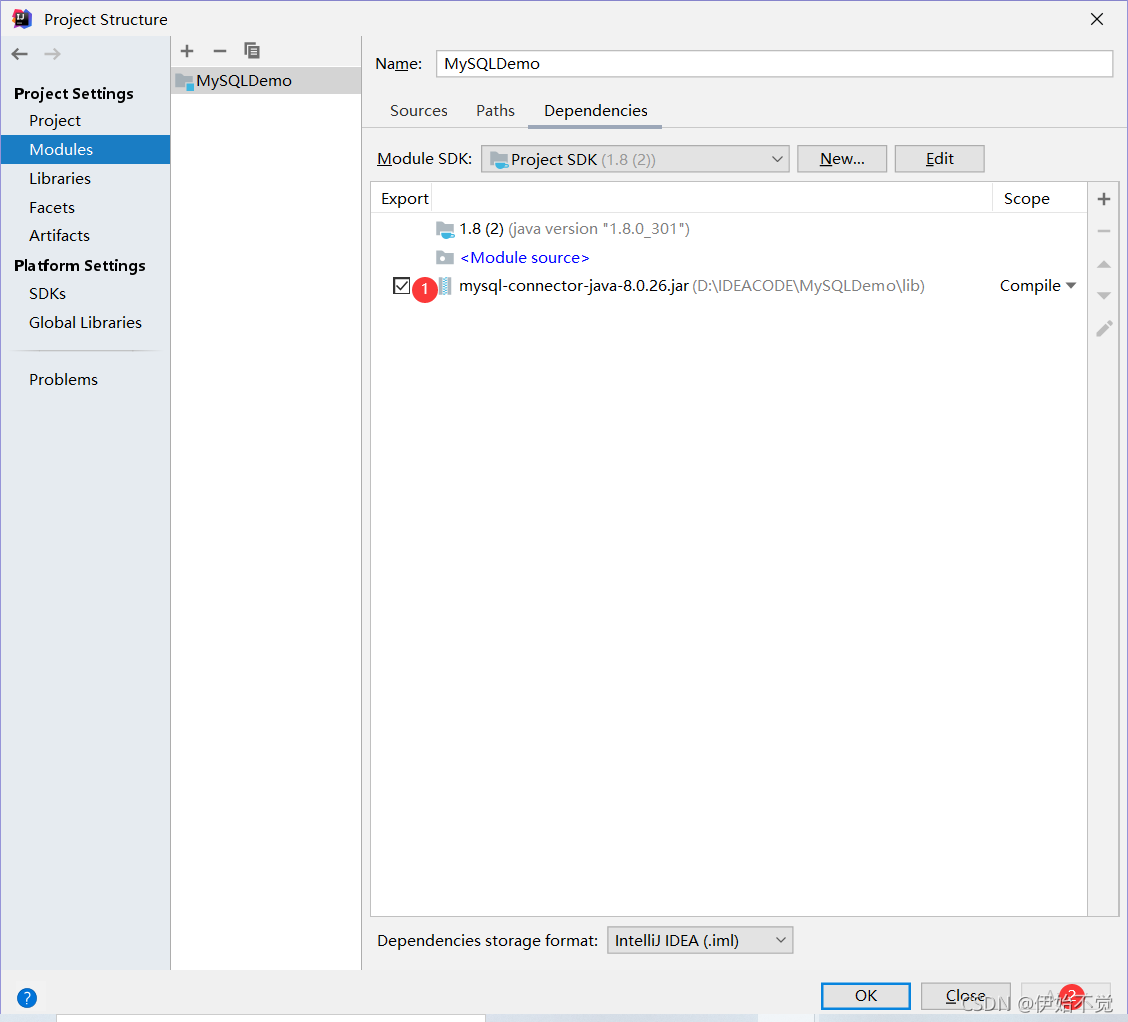
Task: Remove selected module with minus icon
Action: tap(219, 51)
